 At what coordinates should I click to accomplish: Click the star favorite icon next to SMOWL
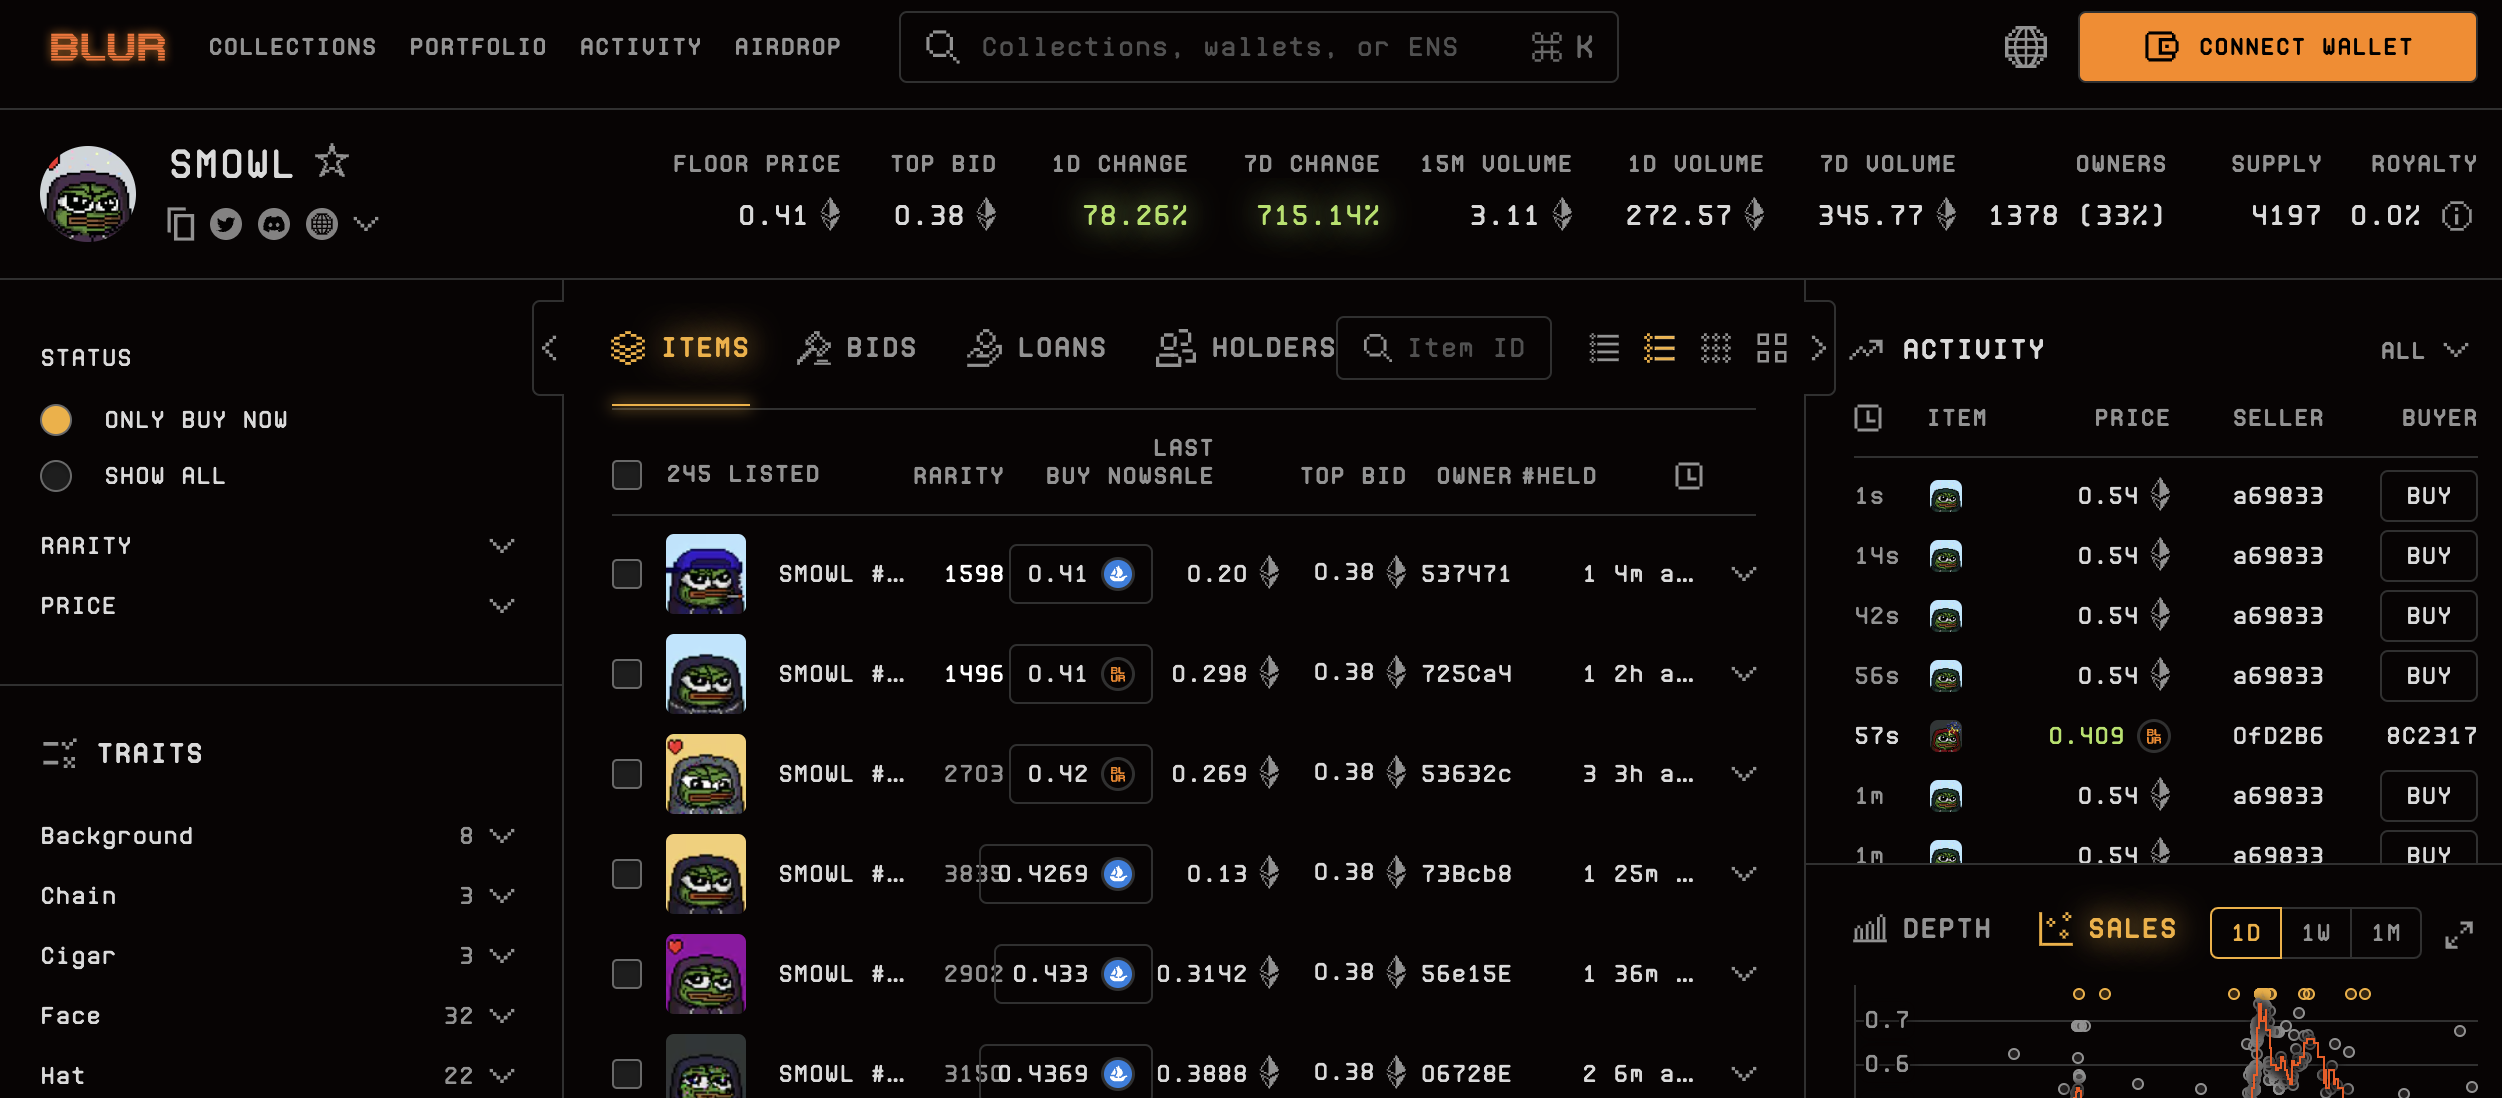332,161
